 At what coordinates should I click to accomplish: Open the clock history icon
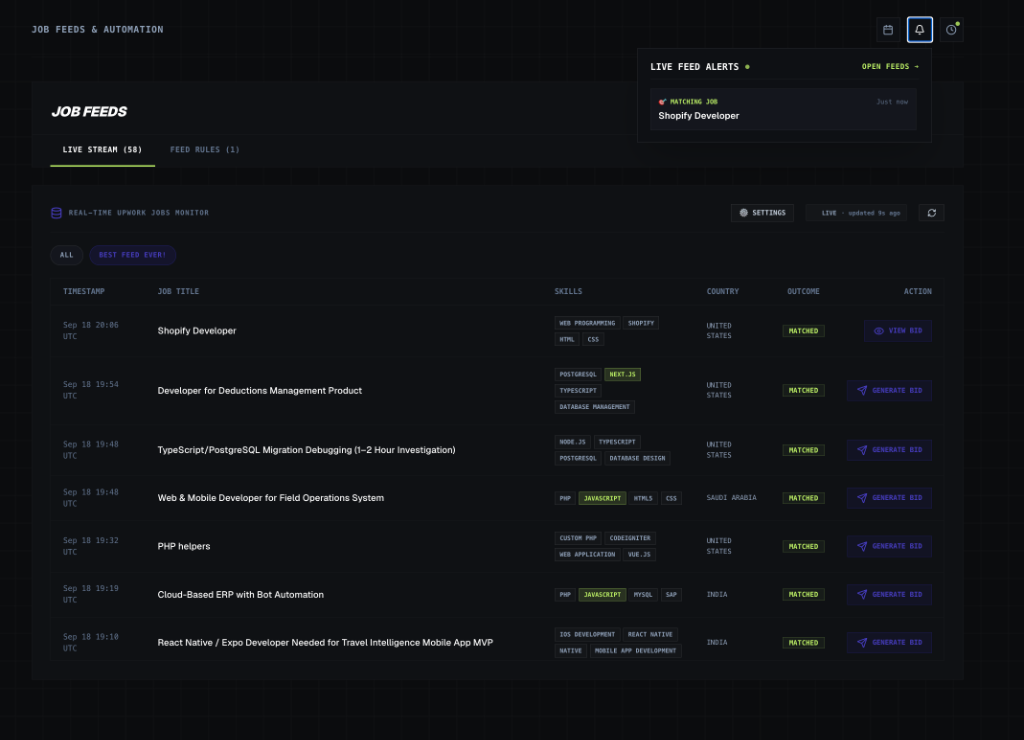[952, 29]
